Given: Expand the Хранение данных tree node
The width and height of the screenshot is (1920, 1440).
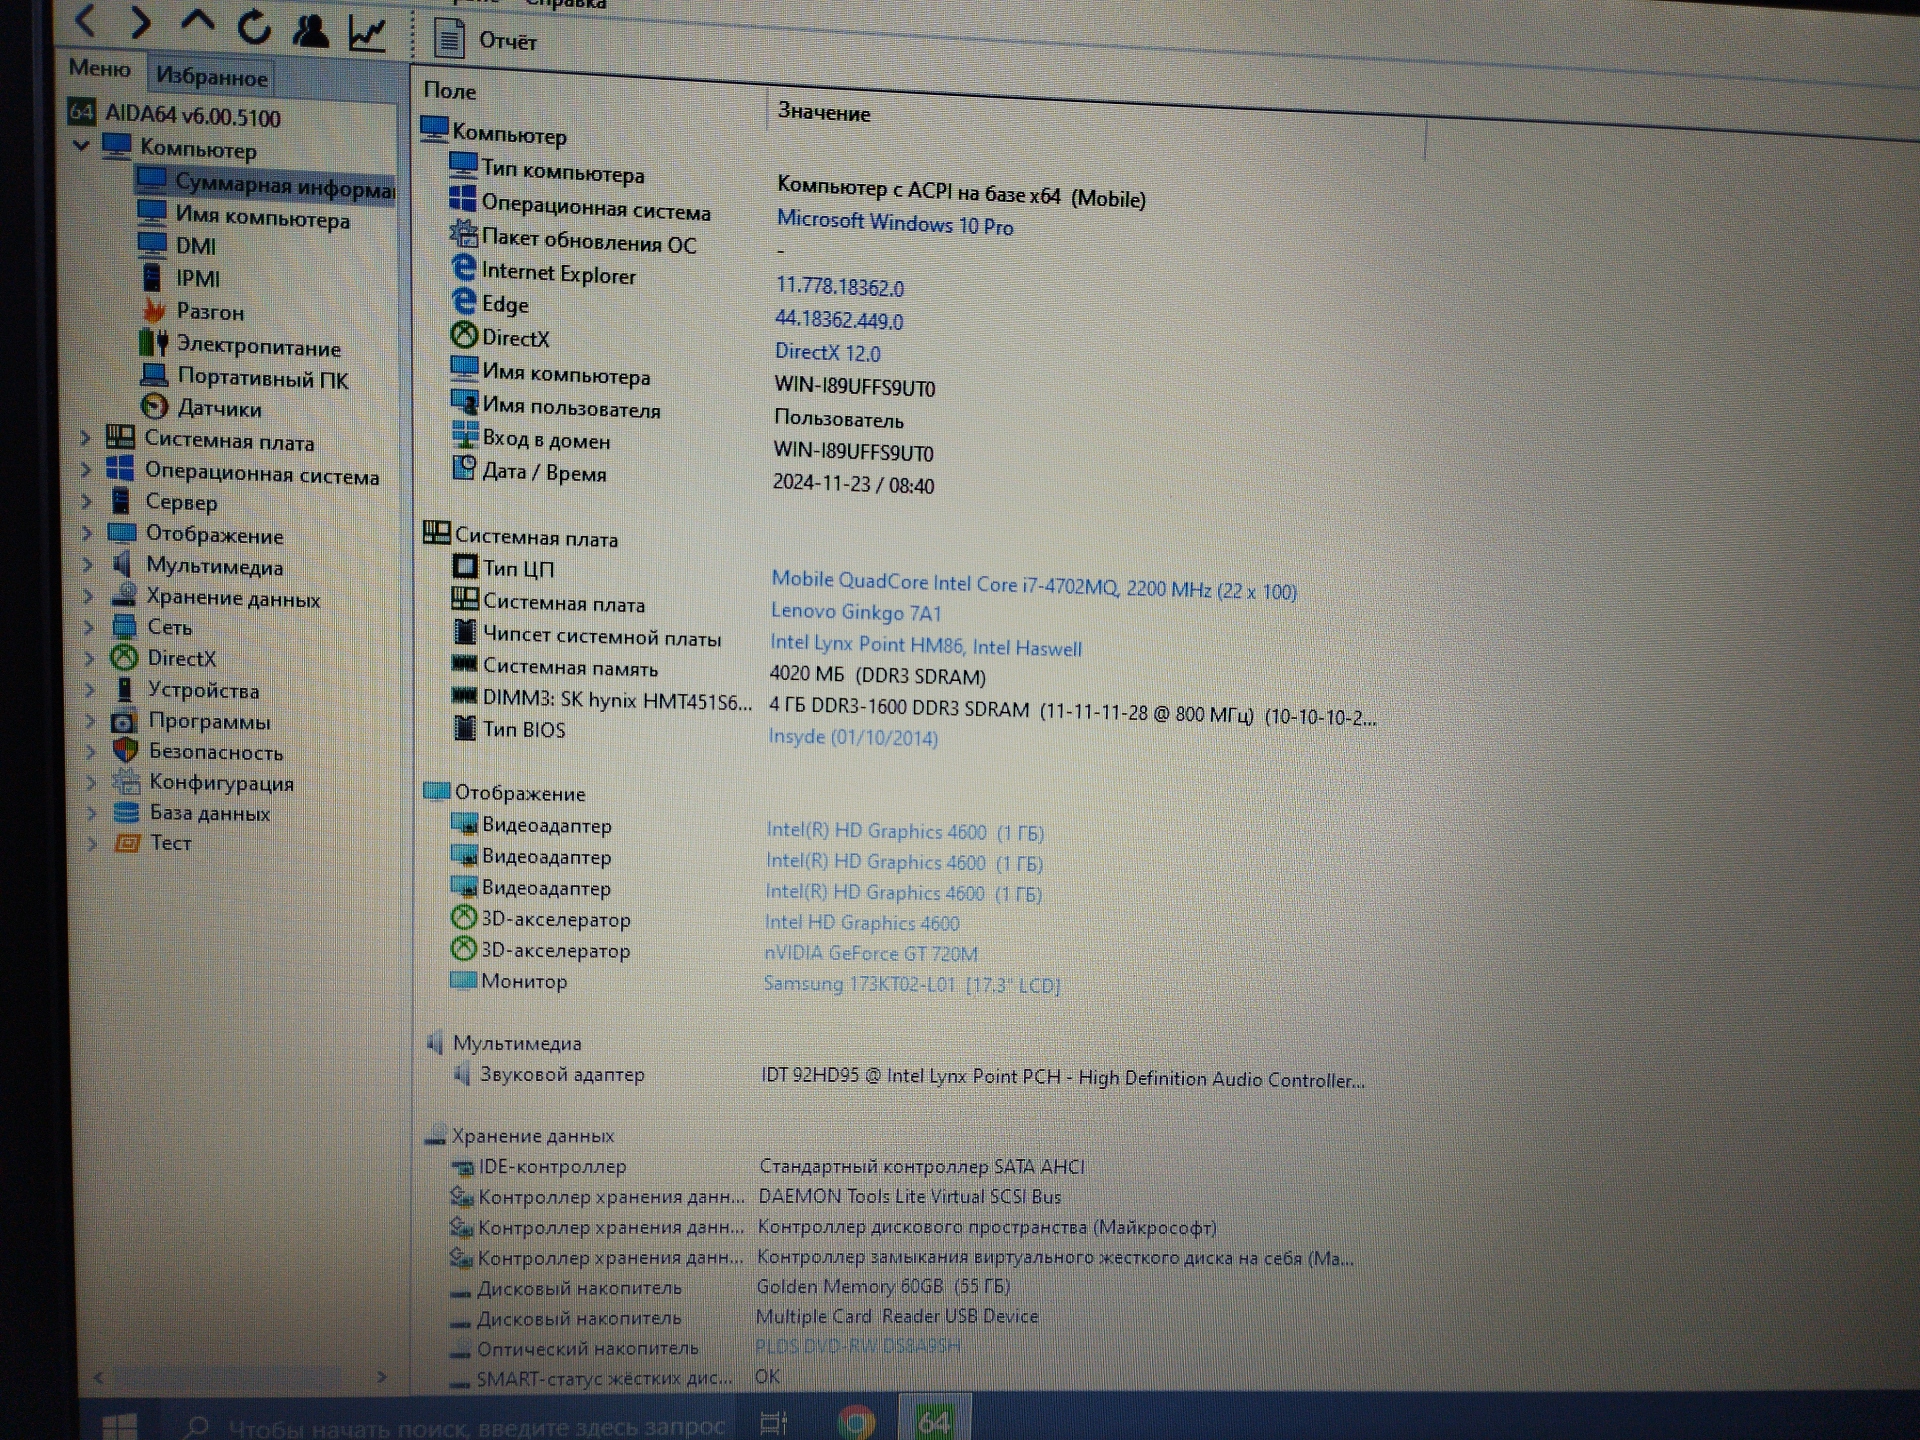Looking at the screenshot, I should tap(88, 597).
